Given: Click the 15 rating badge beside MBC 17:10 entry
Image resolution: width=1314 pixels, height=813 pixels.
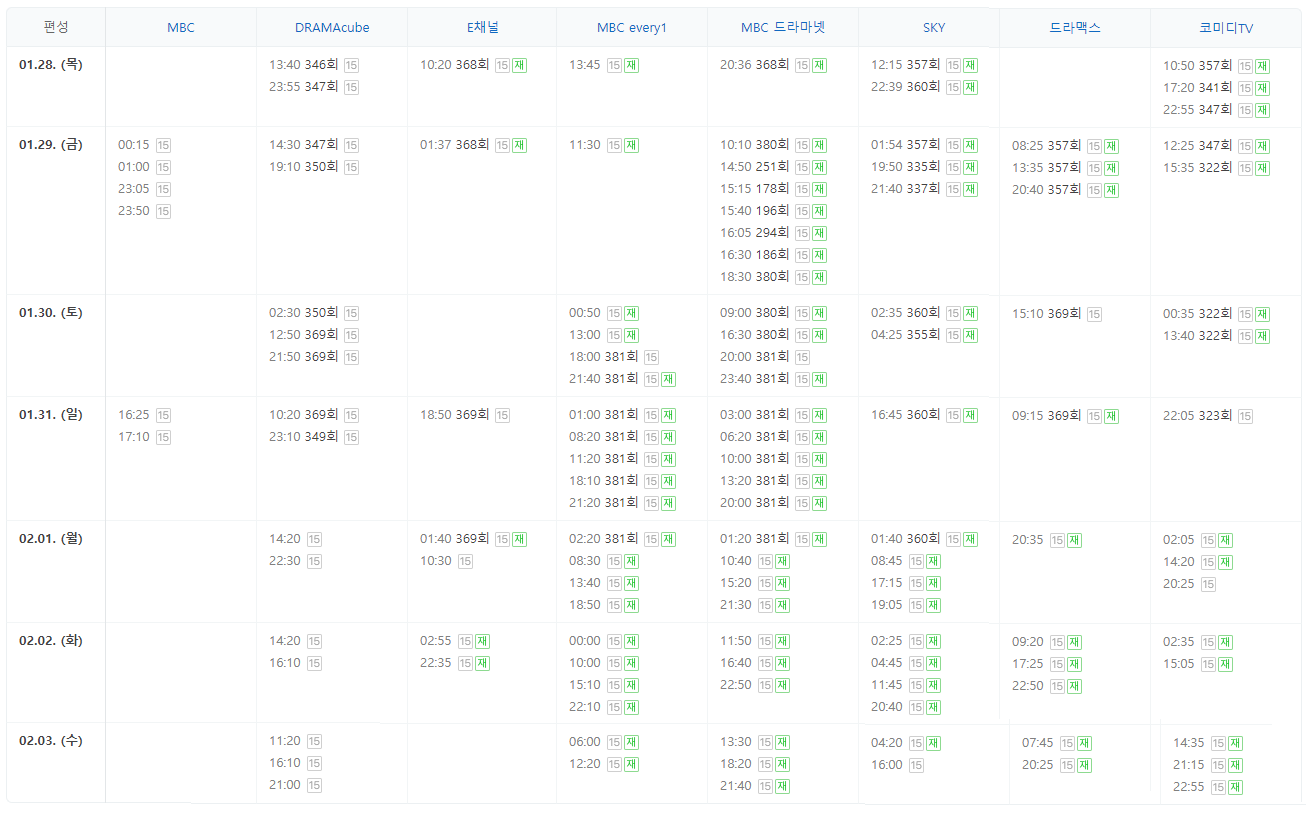Looking at the screenshot, I should point(163,437).
